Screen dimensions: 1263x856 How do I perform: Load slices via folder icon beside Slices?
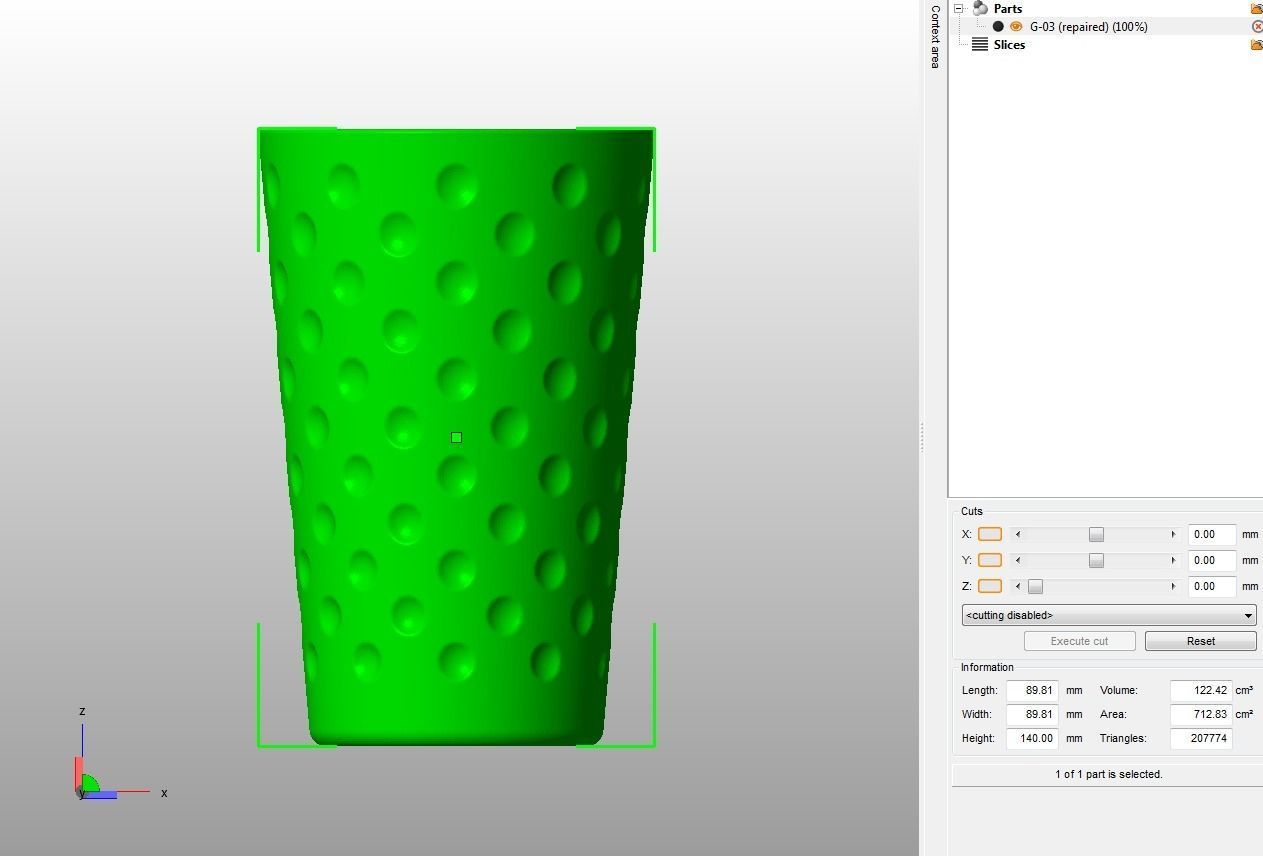1257,44
